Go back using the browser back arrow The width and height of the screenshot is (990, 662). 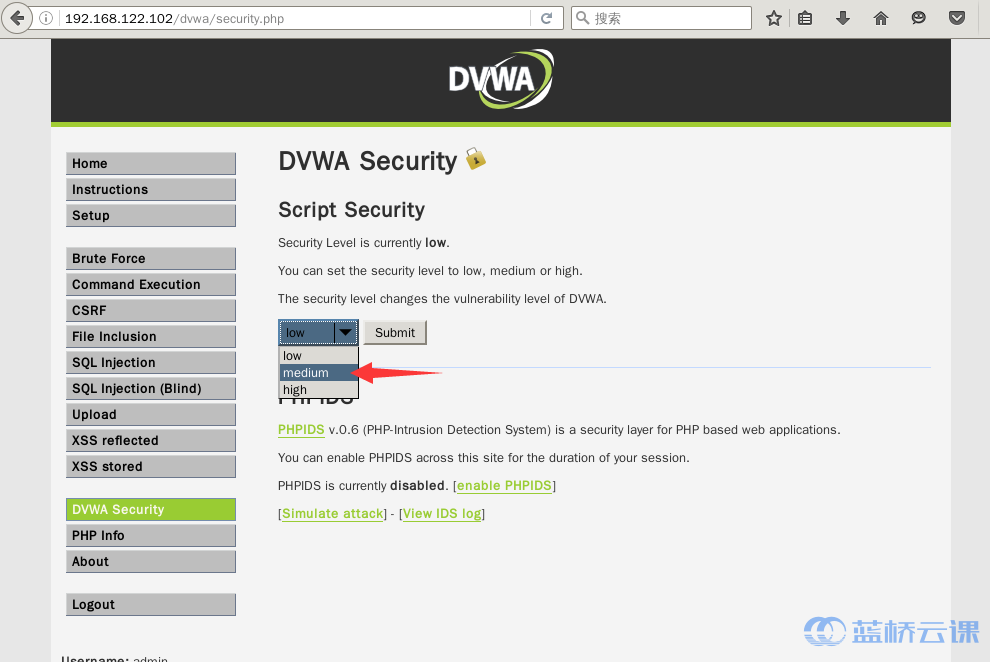17,18
